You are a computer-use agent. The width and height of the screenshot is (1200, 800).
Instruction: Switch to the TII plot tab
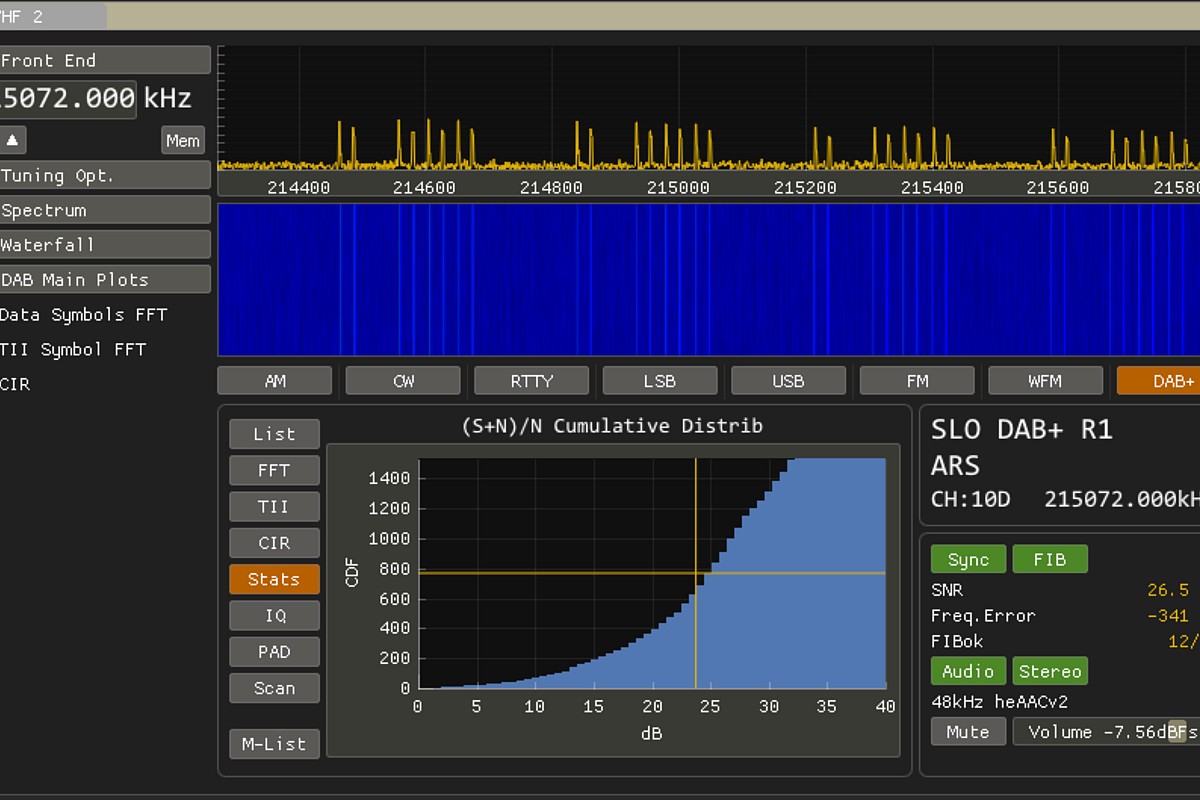(x=274, y=506)
